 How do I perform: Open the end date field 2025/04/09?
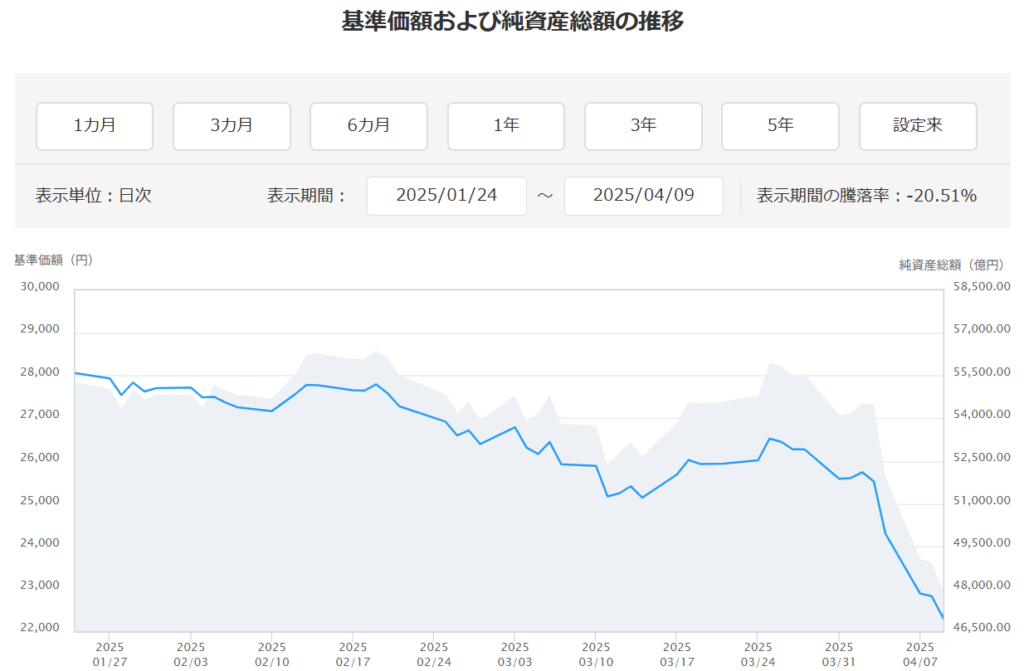[x=643, y=195]
